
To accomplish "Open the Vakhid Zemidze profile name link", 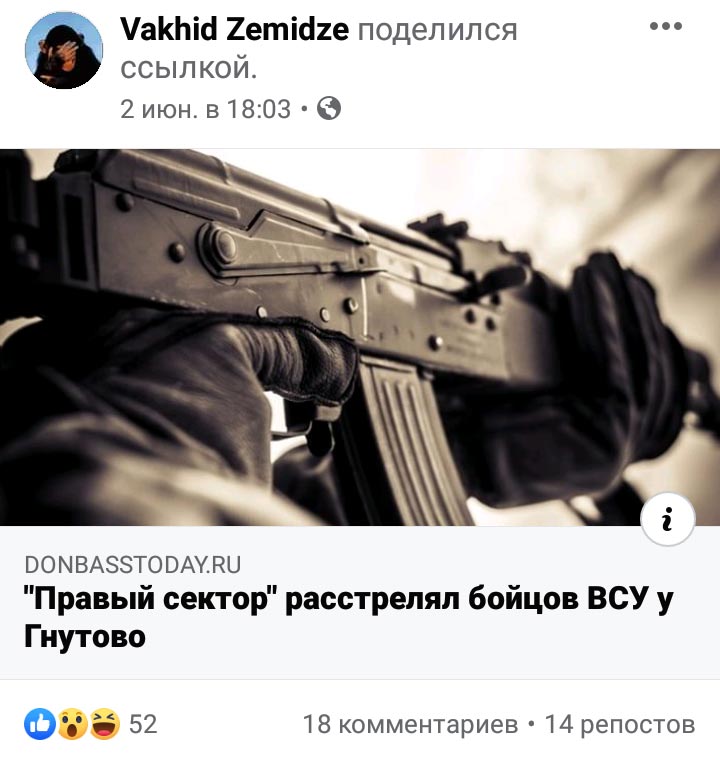I will click(234, 29).
